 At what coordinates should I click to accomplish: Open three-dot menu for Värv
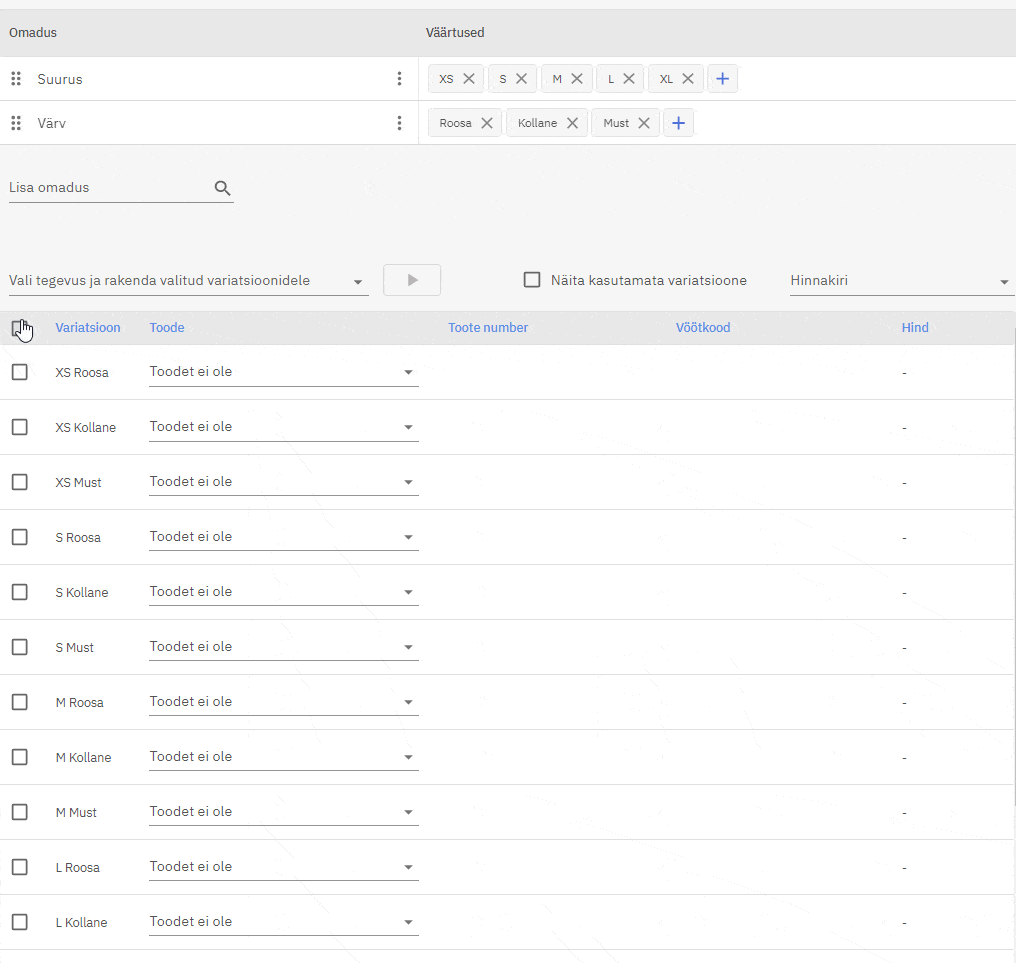(399, 123)
